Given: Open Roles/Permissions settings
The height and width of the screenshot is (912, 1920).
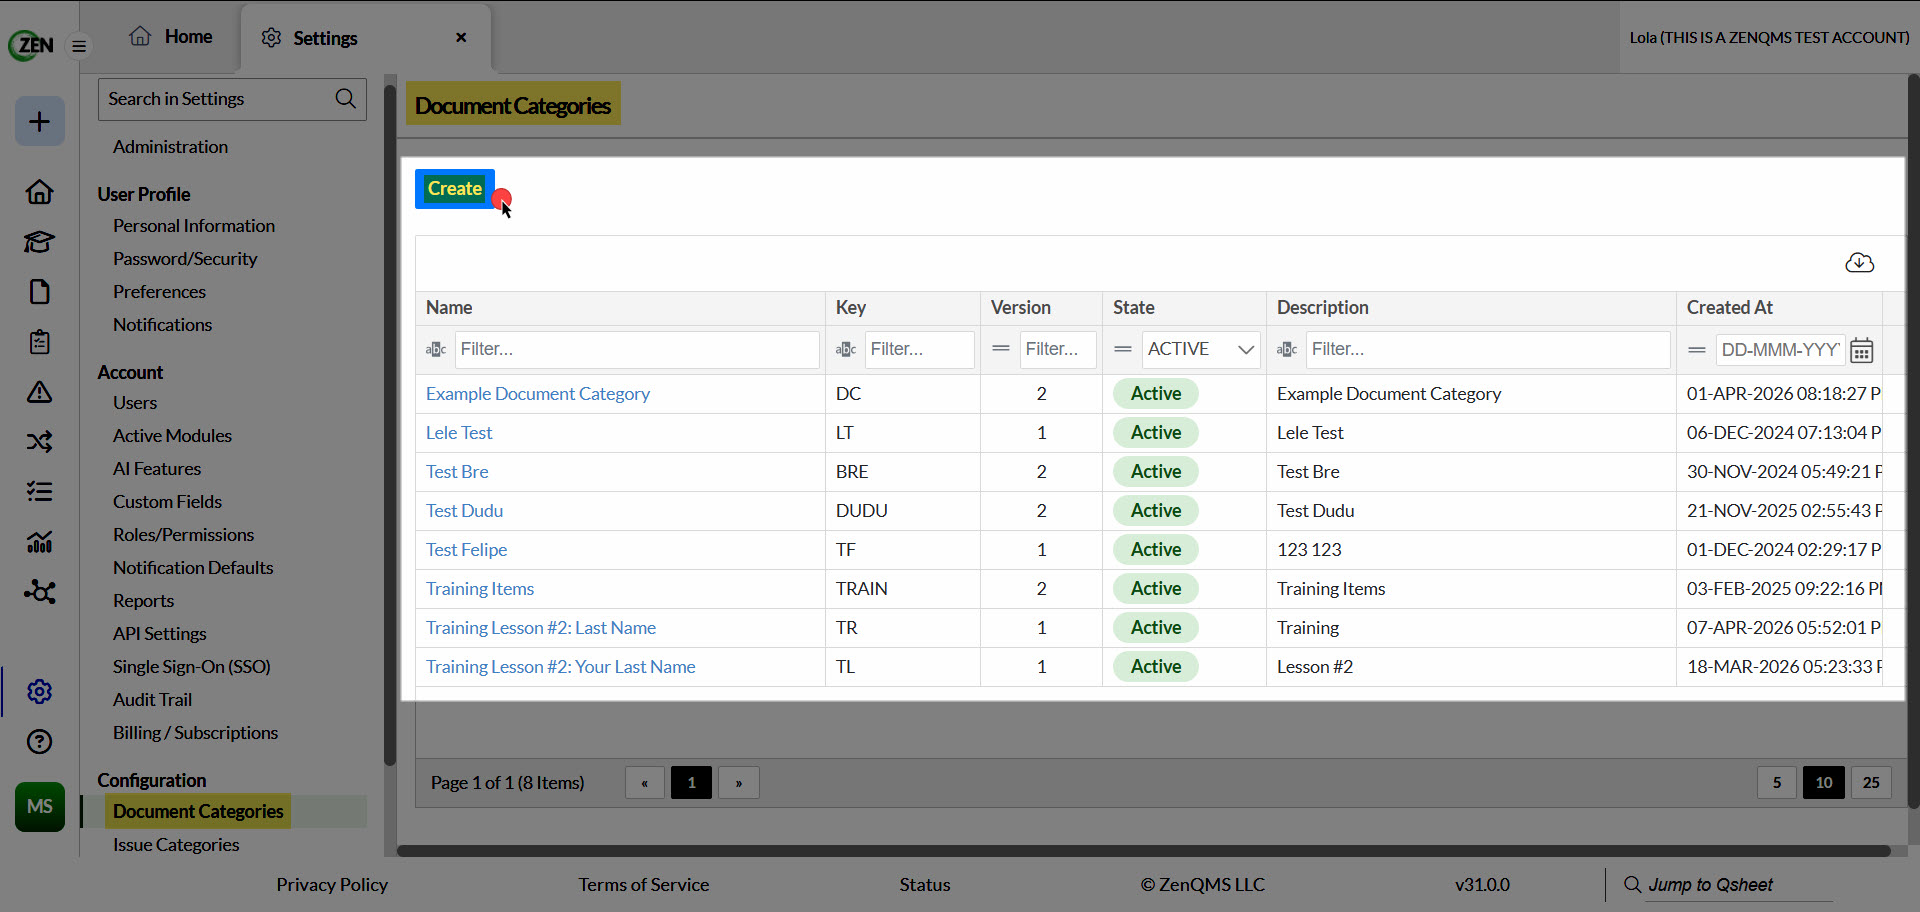Looking at the screenshot, I should (183, 535).
